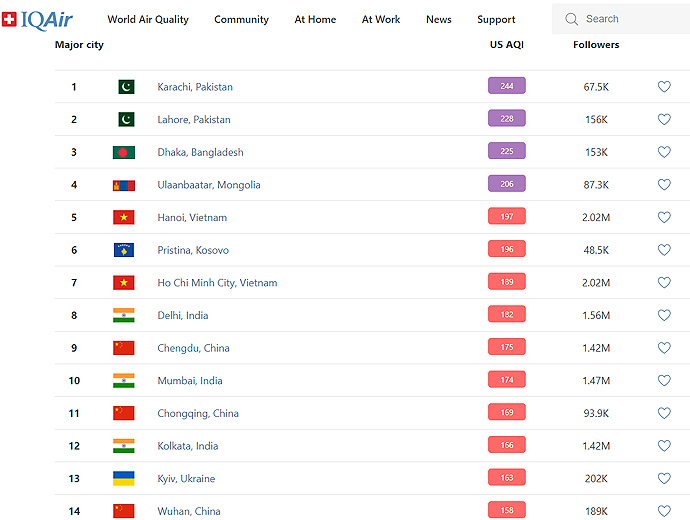Follow Wuhan using its heart icon
This screenshot has height=520, width=690.
[x=664, y=511]
